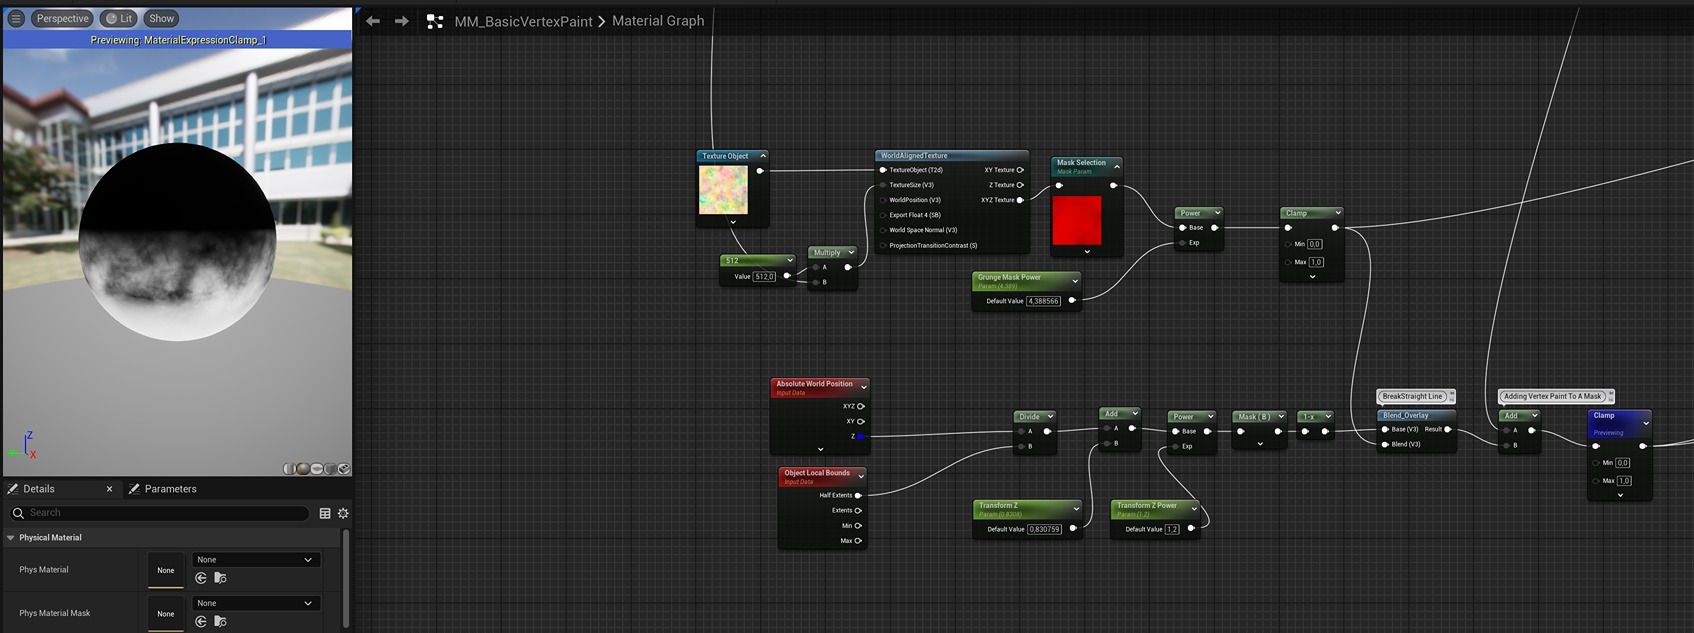Click the MM_BasicVertexPaint breadcrumb

click(x=523, y=21)
